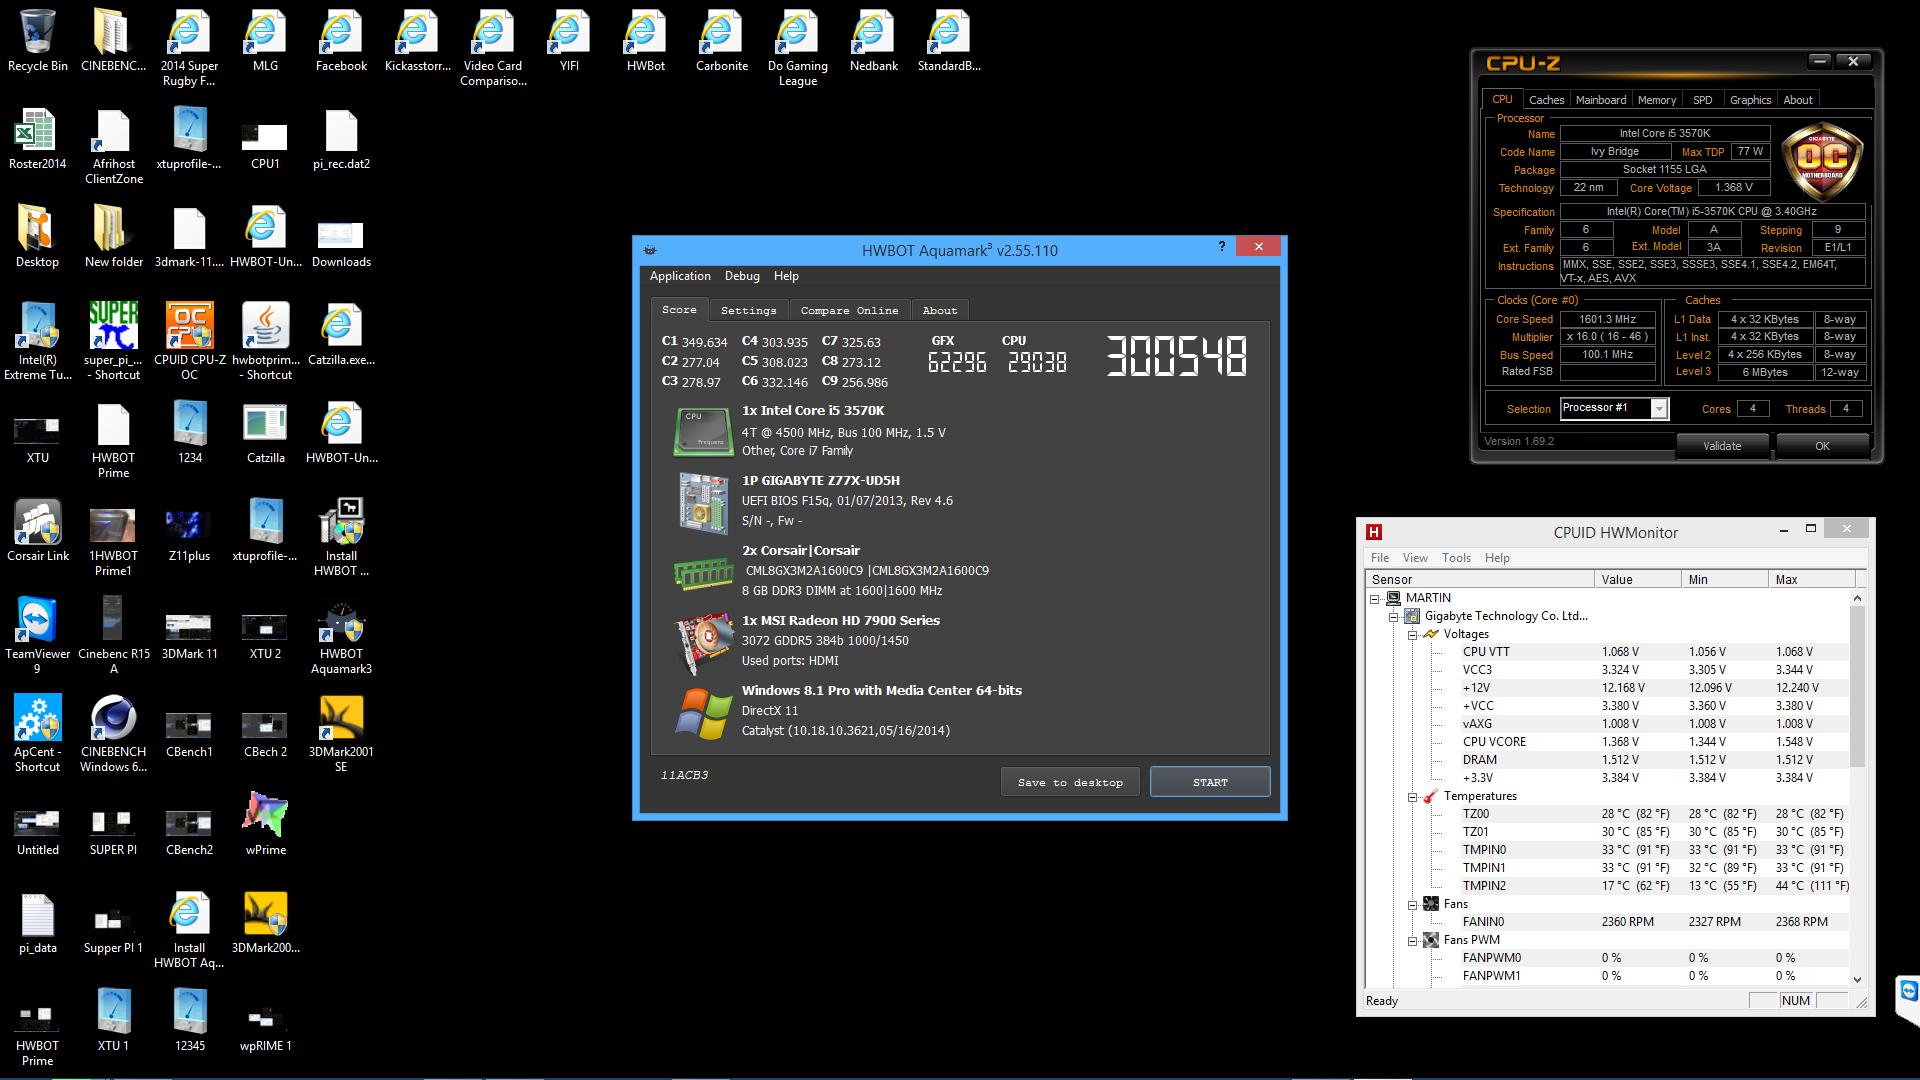Open the Cinebenc R15 A desktop icon
This screenshot has height=1080, width=1920.
(x=113, y=636)
